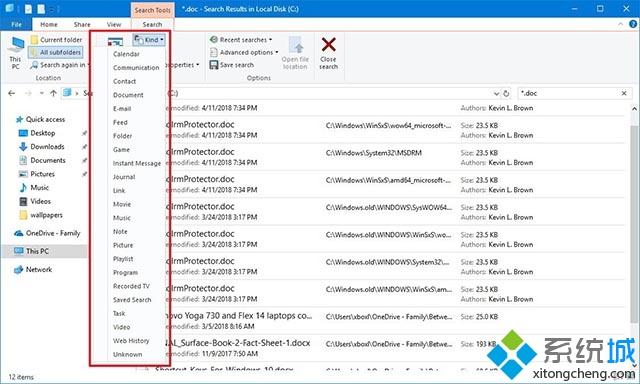Click the Search Tools contextual tab

coord(153,10)
